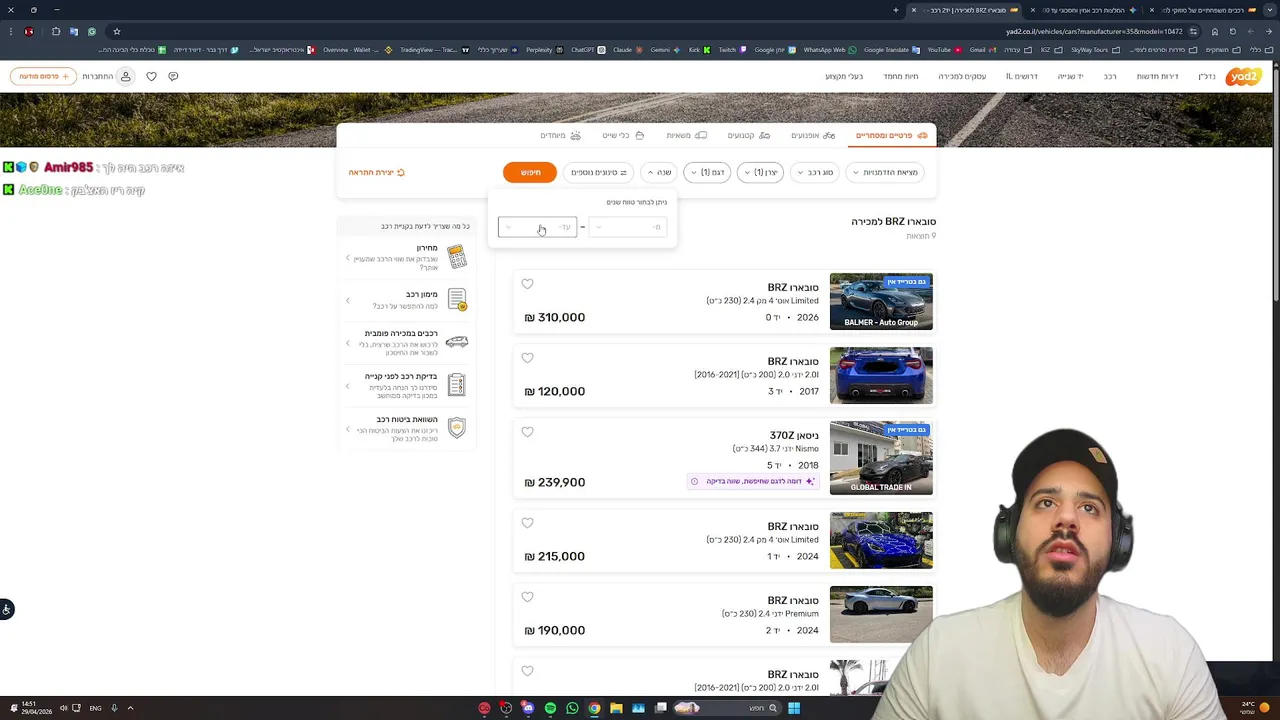This screenshot has width=1280, height=720.
Task: Click the פרסום מודעה post ad button
Action: click(43, 76)
